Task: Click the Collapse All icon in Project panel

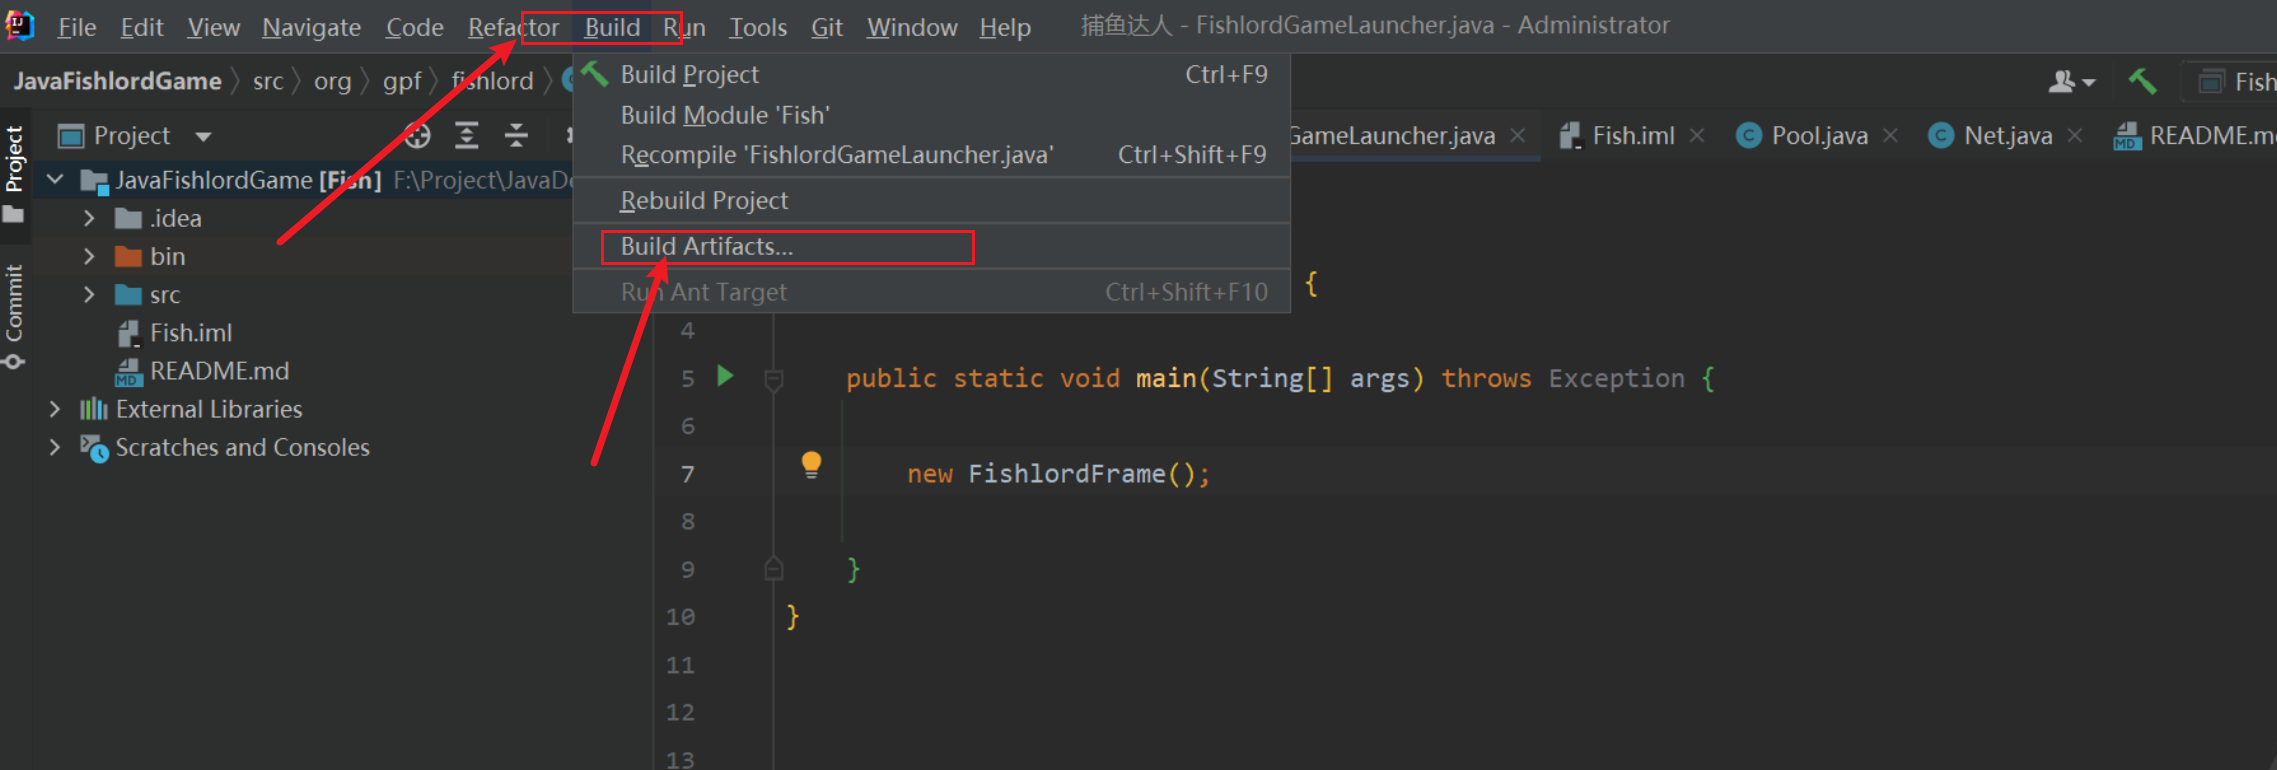Action: point(516,135)
